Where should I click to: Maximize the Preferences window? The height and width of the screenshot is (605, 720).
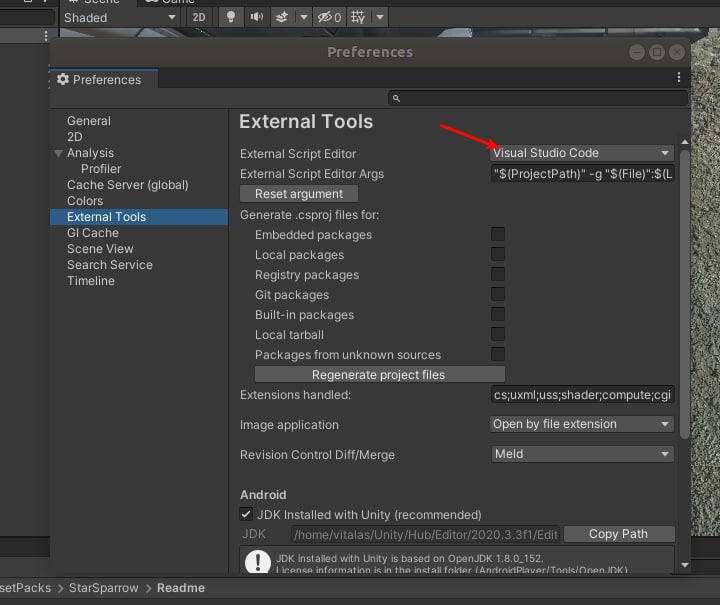point(657,52)
